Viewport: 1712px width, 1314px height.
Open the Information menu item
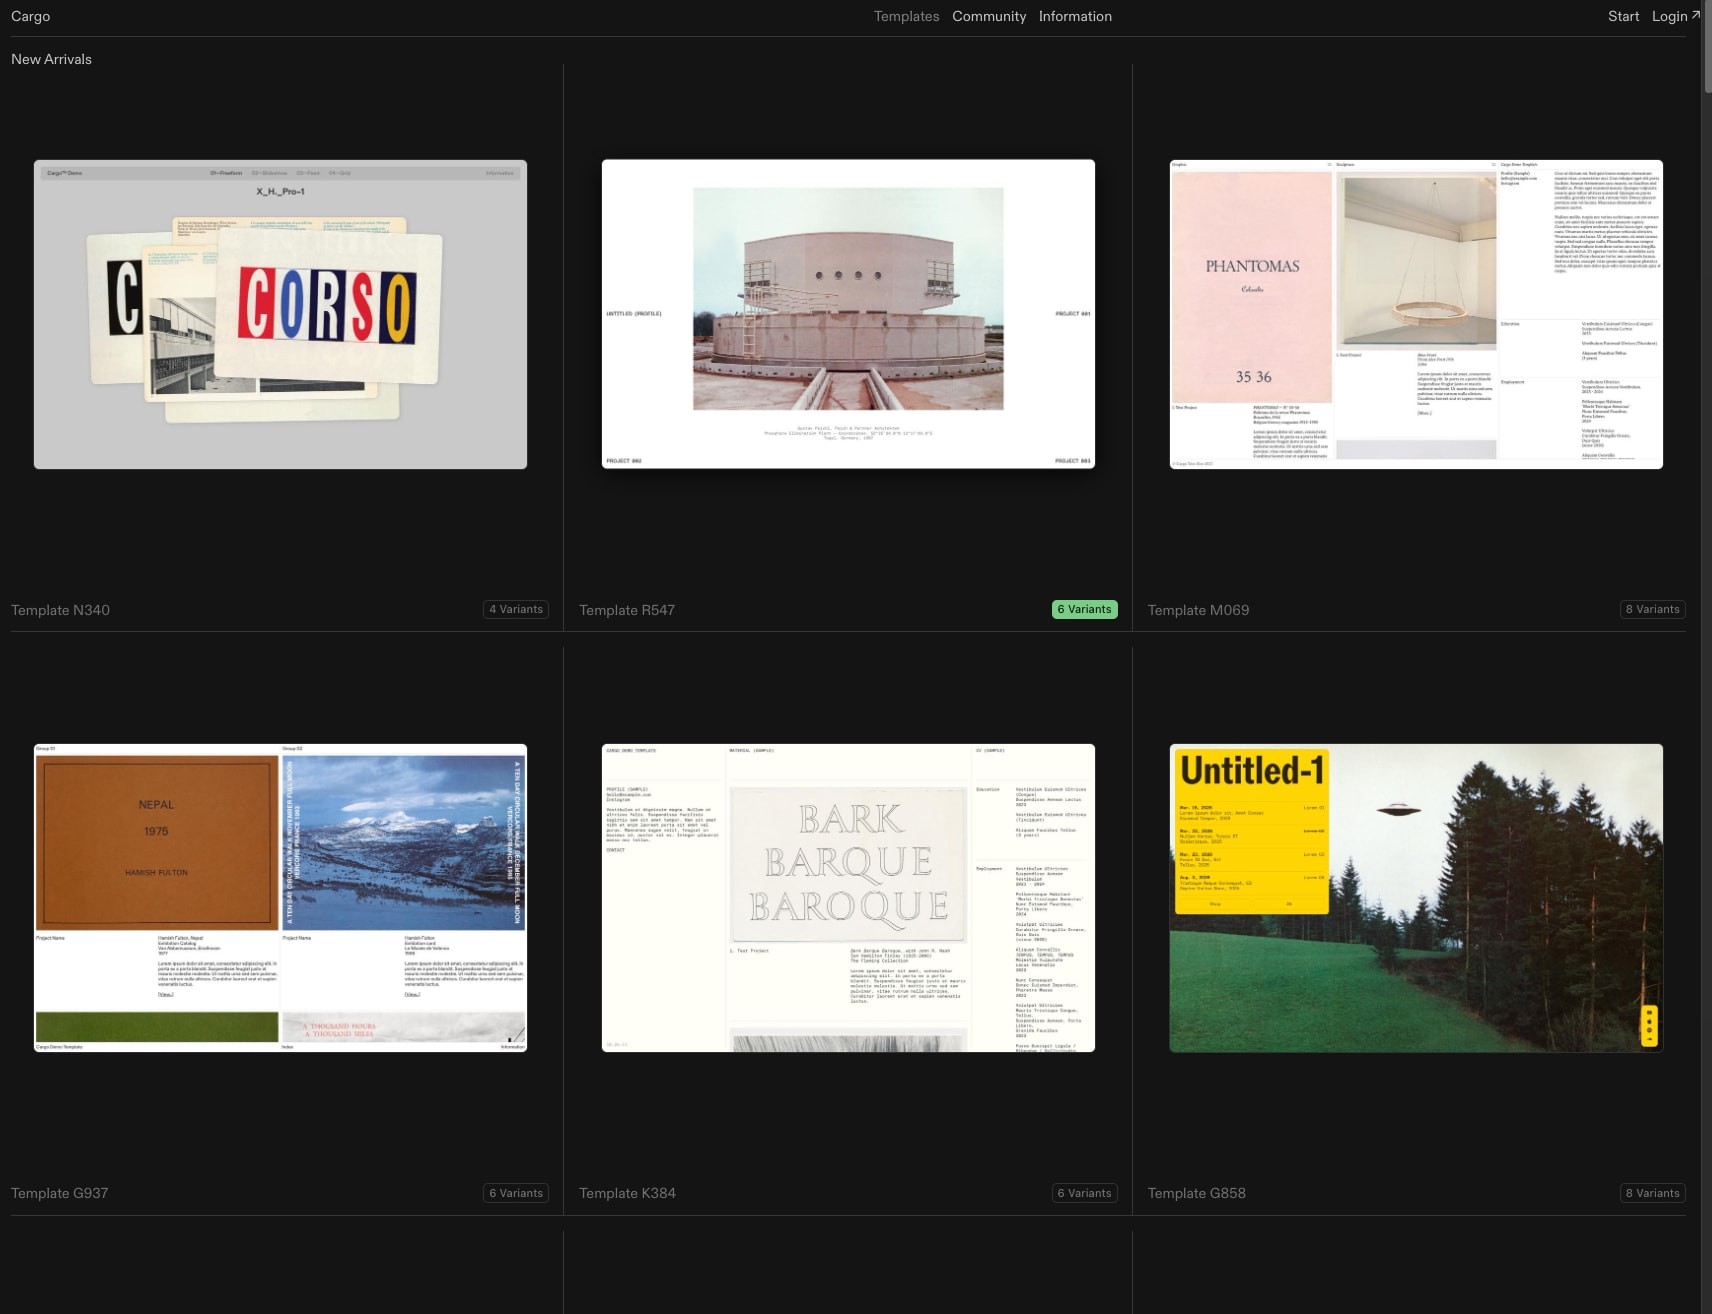point(1075,16)
